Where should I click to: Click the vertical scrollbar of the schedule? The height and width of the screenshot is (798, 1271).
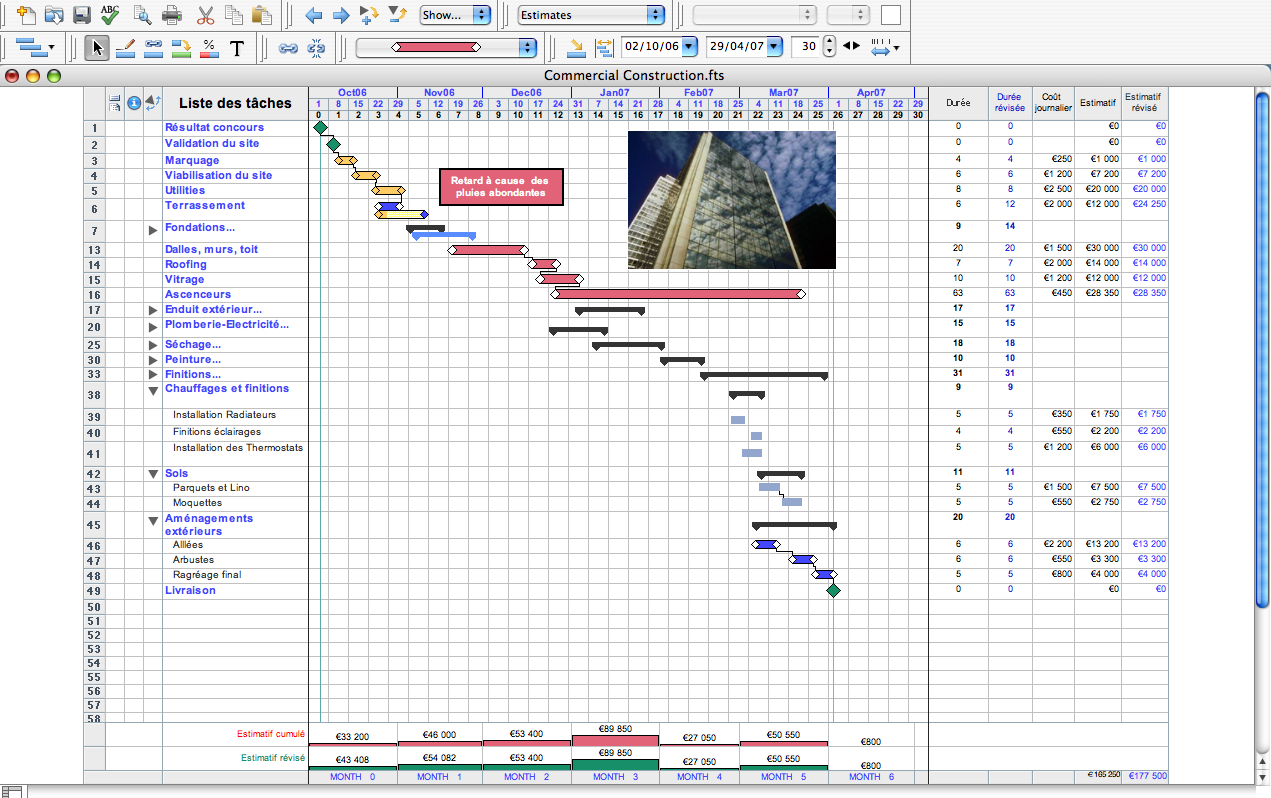(x=1262, y=350)
